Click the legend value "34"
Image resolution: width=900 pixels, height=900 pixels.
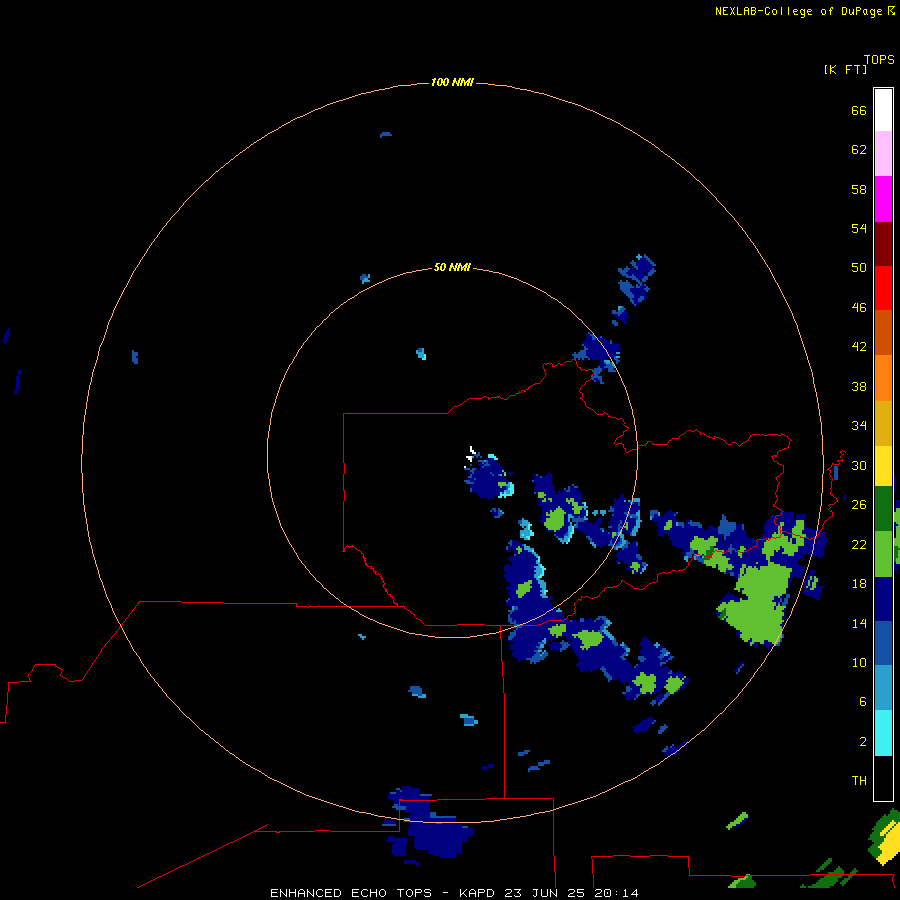click(x=859, y=426)
